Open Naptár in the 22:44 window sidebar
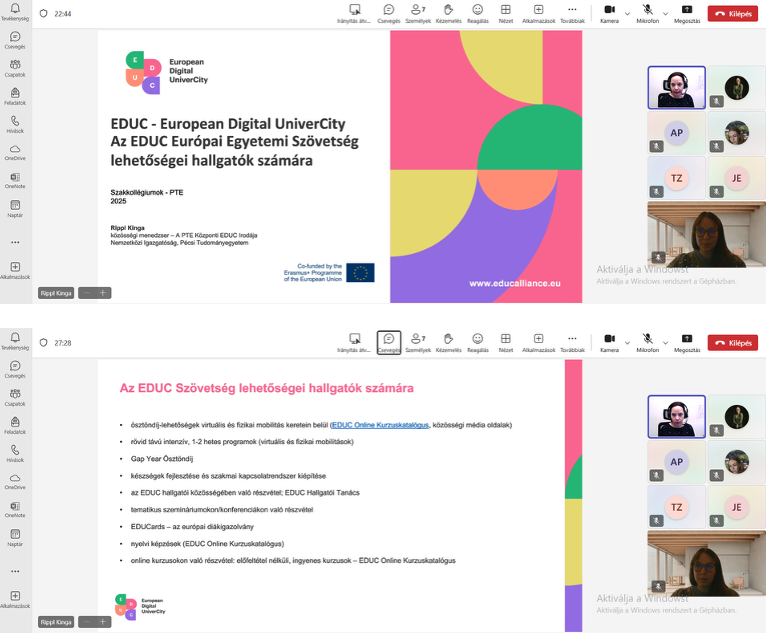Viewport: 766px width, 633px height. coord(15,209)
